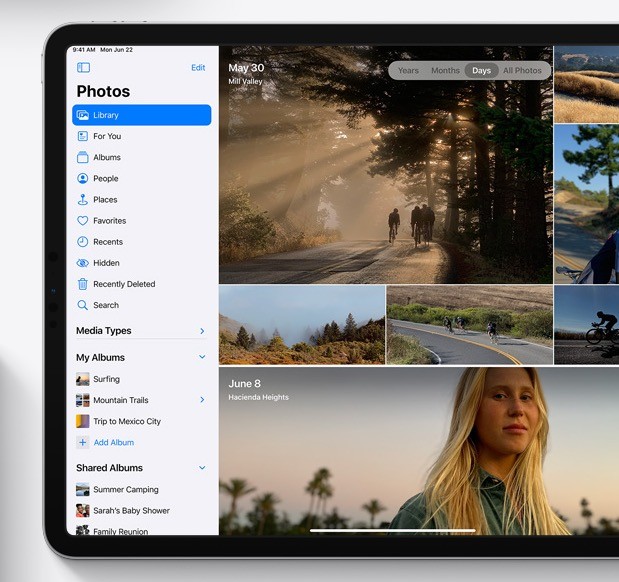Select the For You label
619x582 pixels.
[107, 136]
